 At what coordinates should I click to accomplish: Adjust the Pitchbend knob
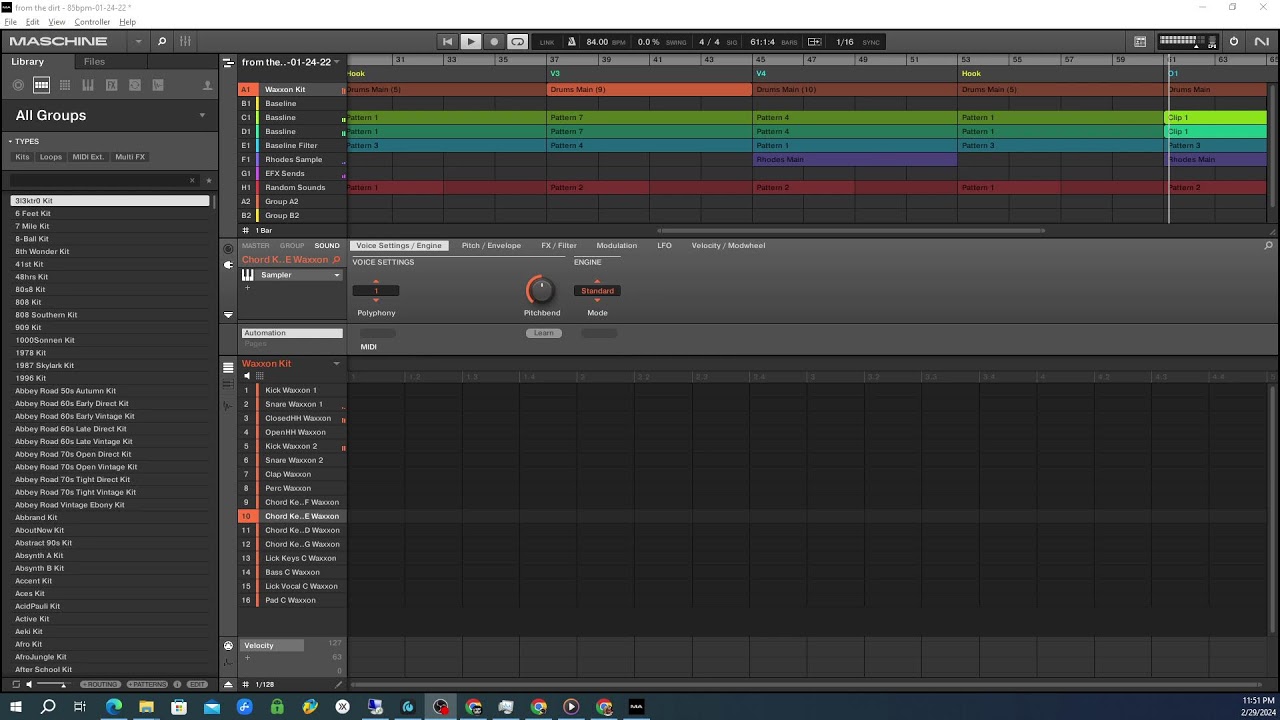point(540,290)
